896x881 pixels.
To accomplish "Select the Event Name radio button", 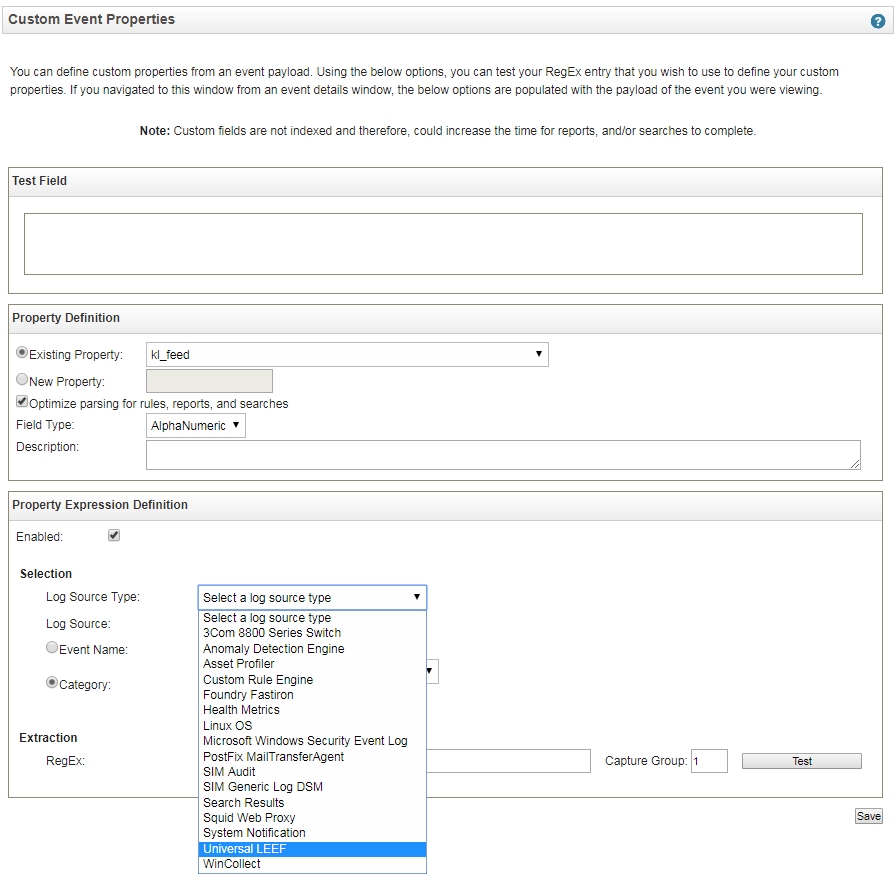I will (51, 647).
